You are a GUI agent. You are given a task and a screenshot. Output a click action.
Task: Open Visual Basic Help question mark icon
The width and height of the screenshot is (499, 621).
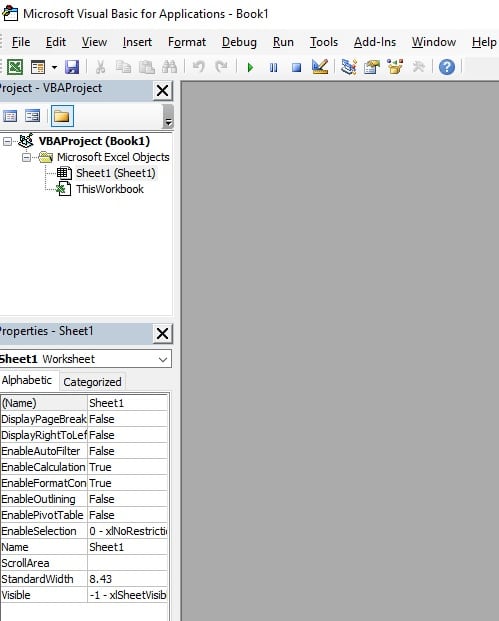pyautogui.click(x=447, y=67)
